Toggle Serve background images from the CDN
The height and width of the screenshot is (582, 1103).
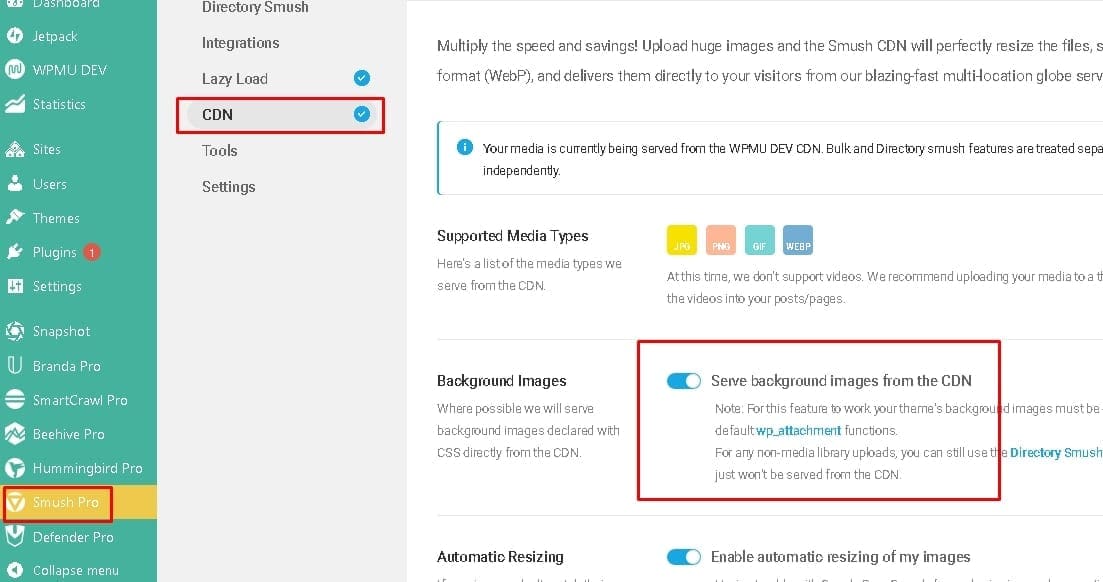(684, 381)
